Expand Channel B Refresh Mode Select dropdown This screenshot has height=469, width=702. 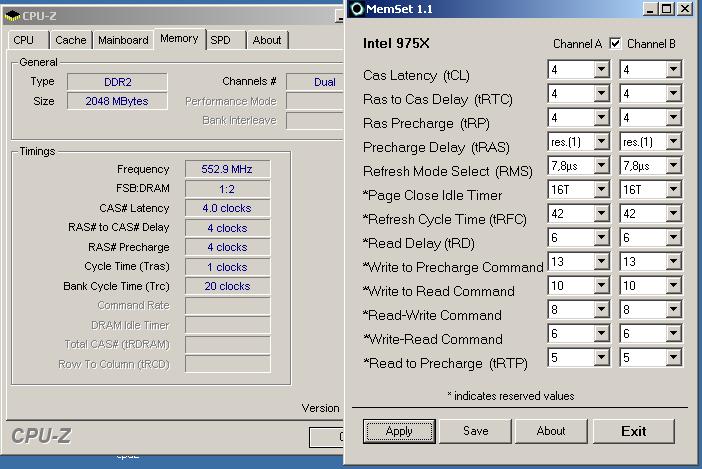pyautogui.click(x=673, y=166)
